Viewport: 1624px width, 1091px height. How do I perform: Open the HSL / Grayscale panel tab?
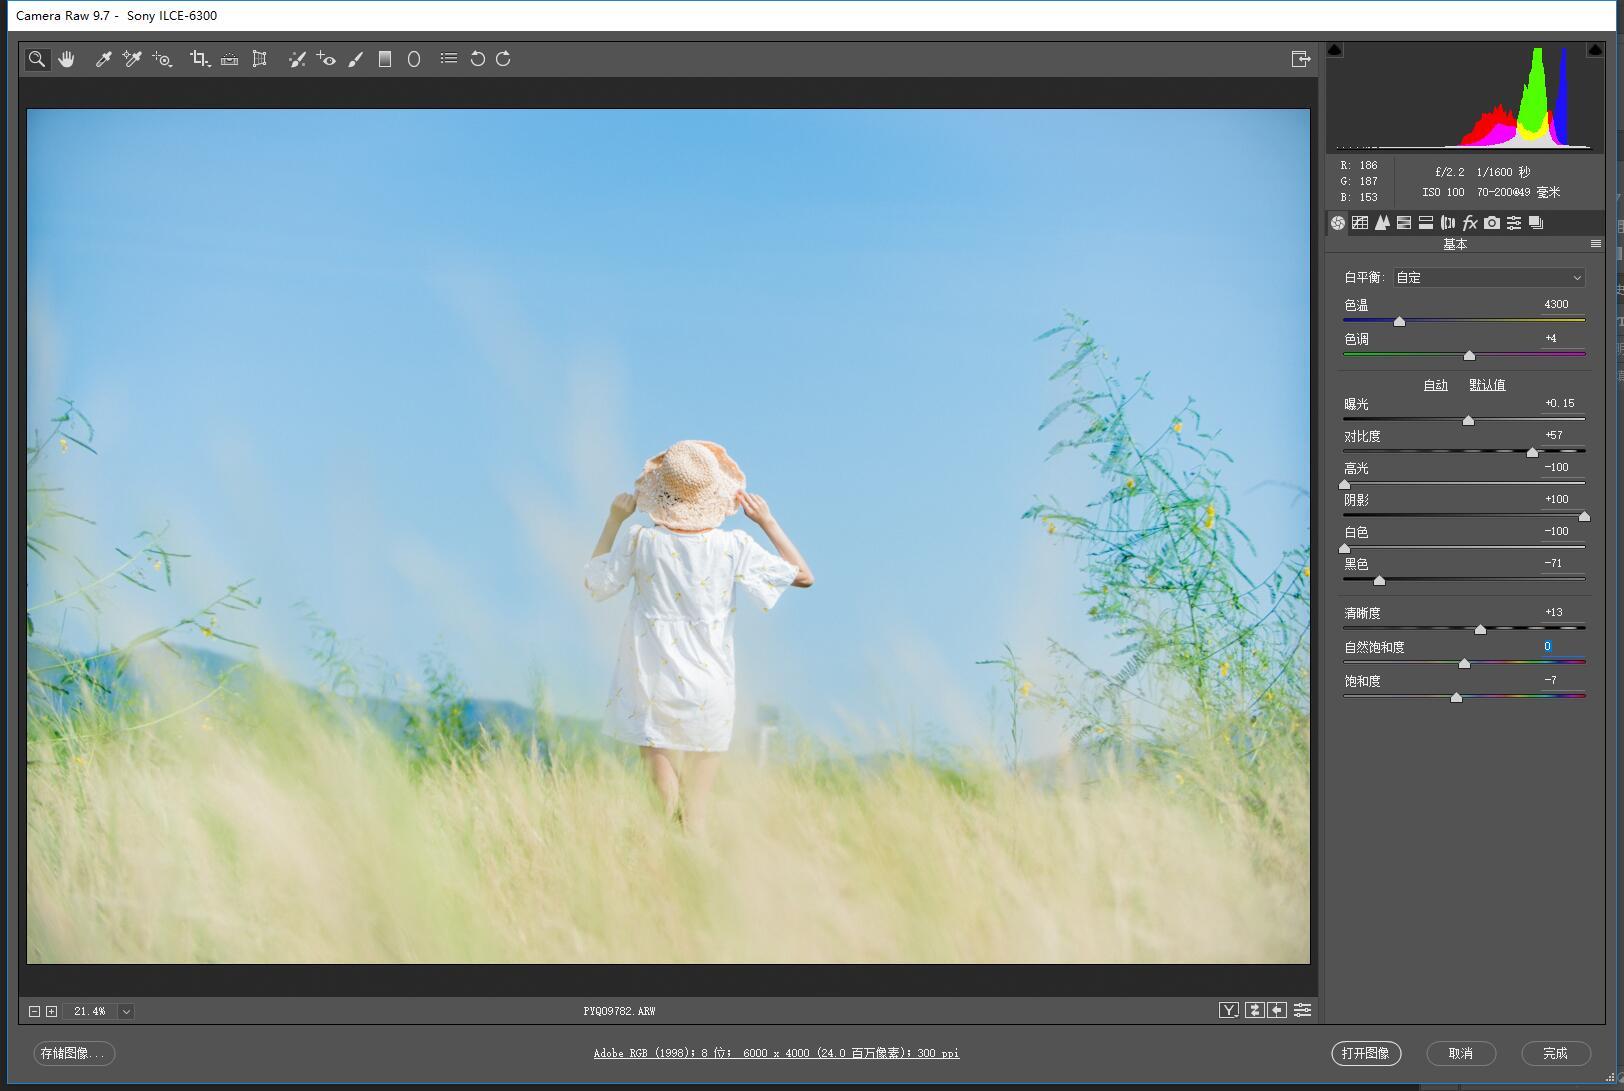pyautogui.click(x=1404, y=223)
